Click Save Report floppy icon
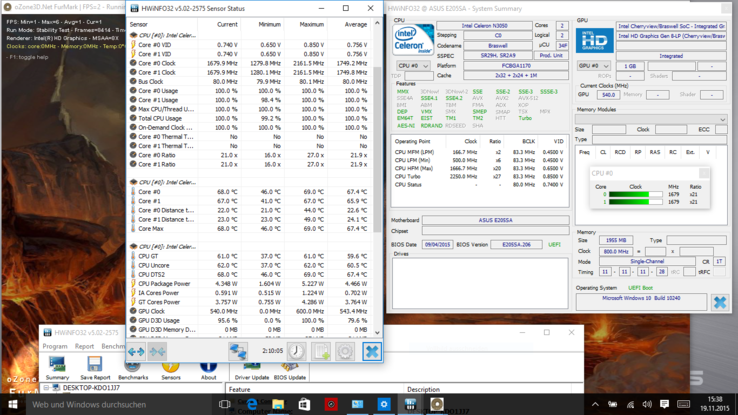The height and width of the screenshot is (415, 738). 95,368
